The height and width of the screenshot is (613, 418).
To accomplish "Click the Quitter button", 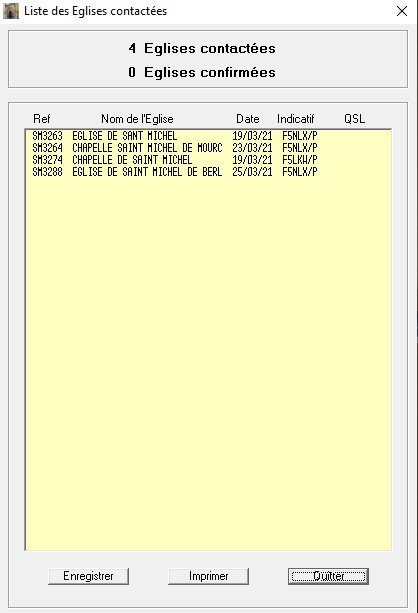I will coord(328,576).
